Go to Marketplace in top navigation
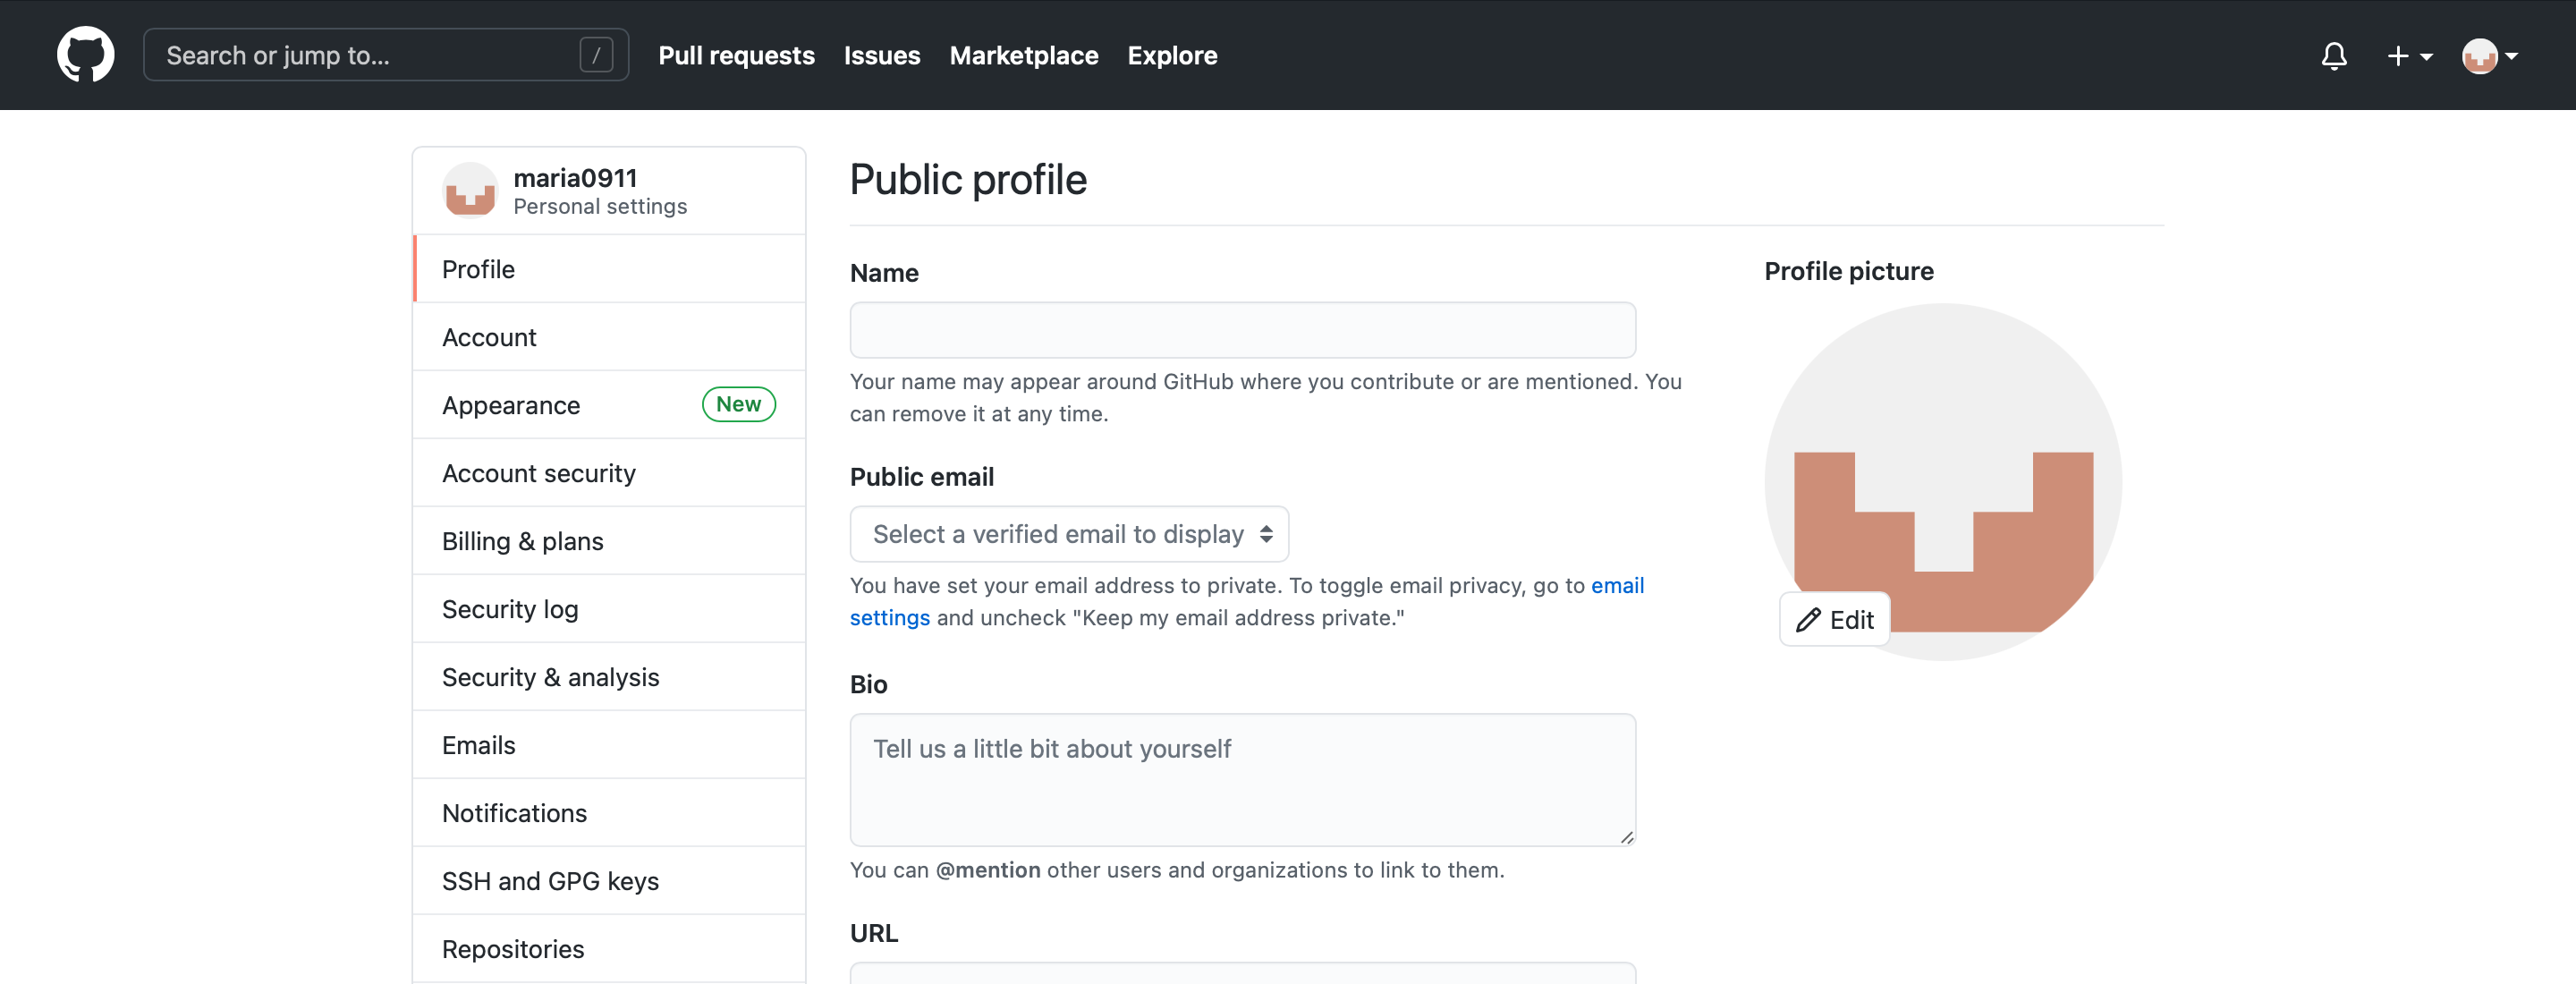This screenshot has height=984, width=2576. (1023, 55)
